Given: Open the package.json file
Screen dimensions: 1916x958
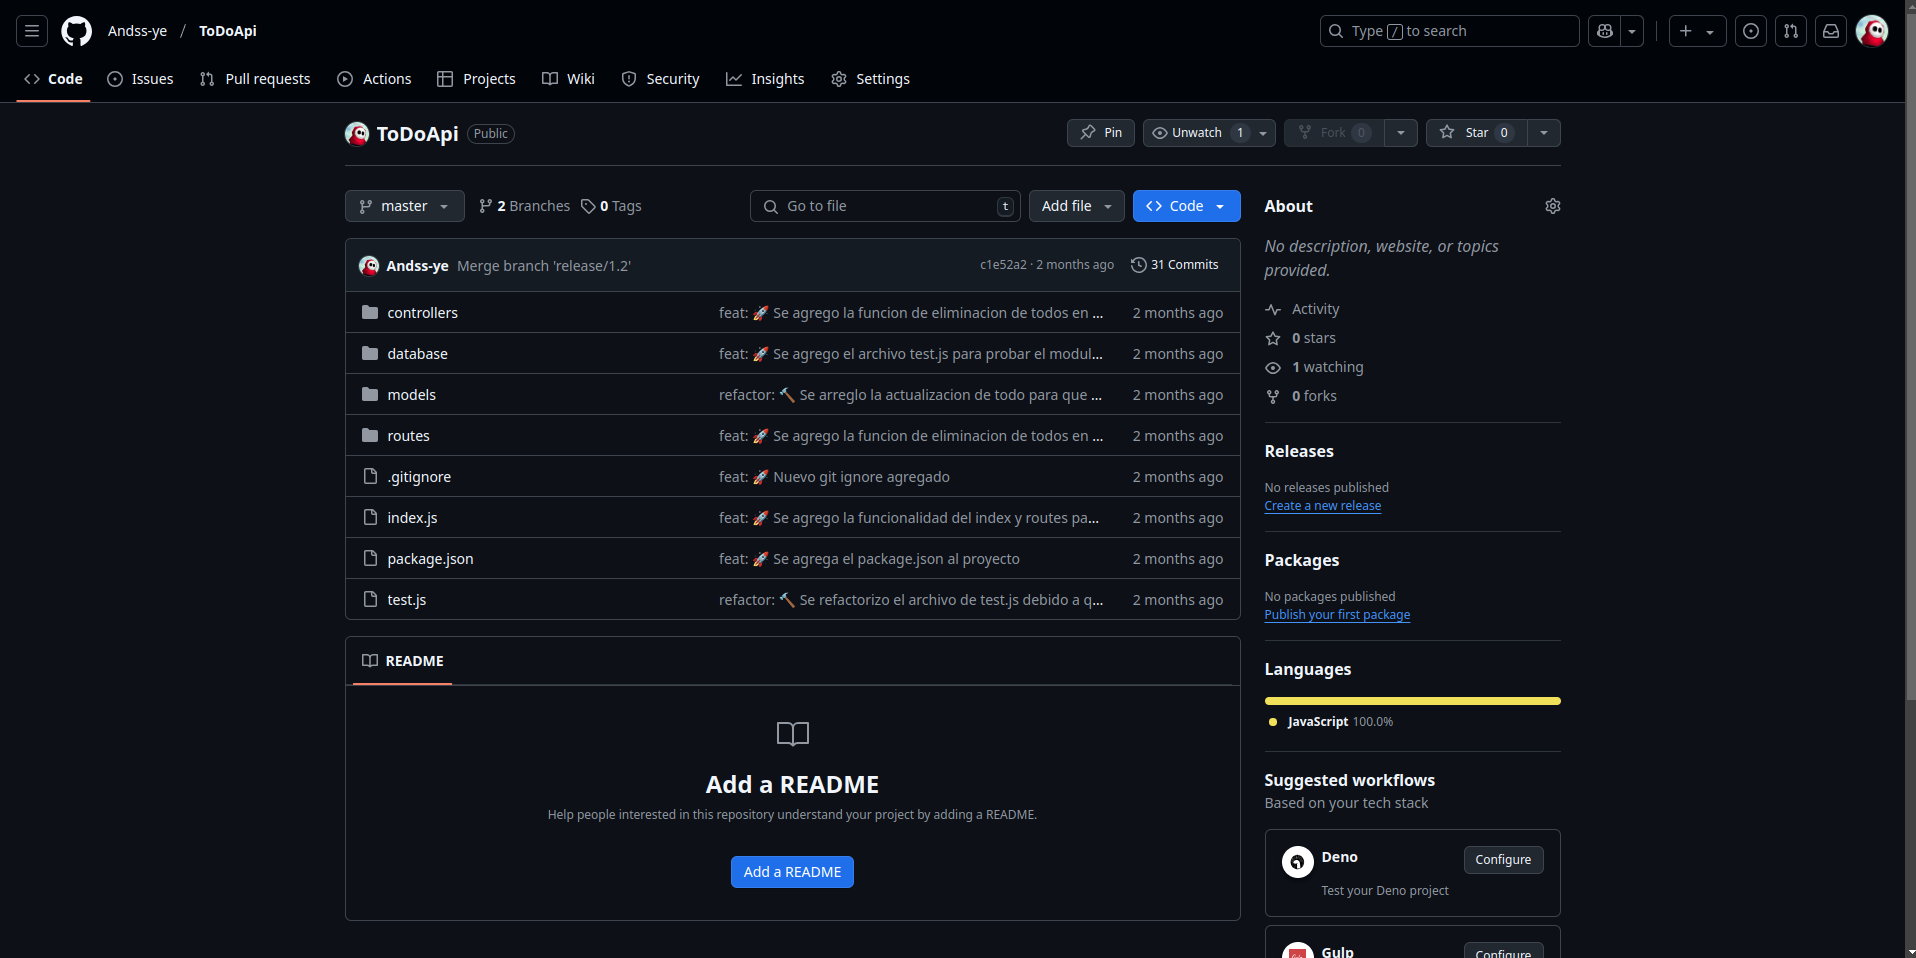Looking at the screenshot, I should [x=430, y=559].
